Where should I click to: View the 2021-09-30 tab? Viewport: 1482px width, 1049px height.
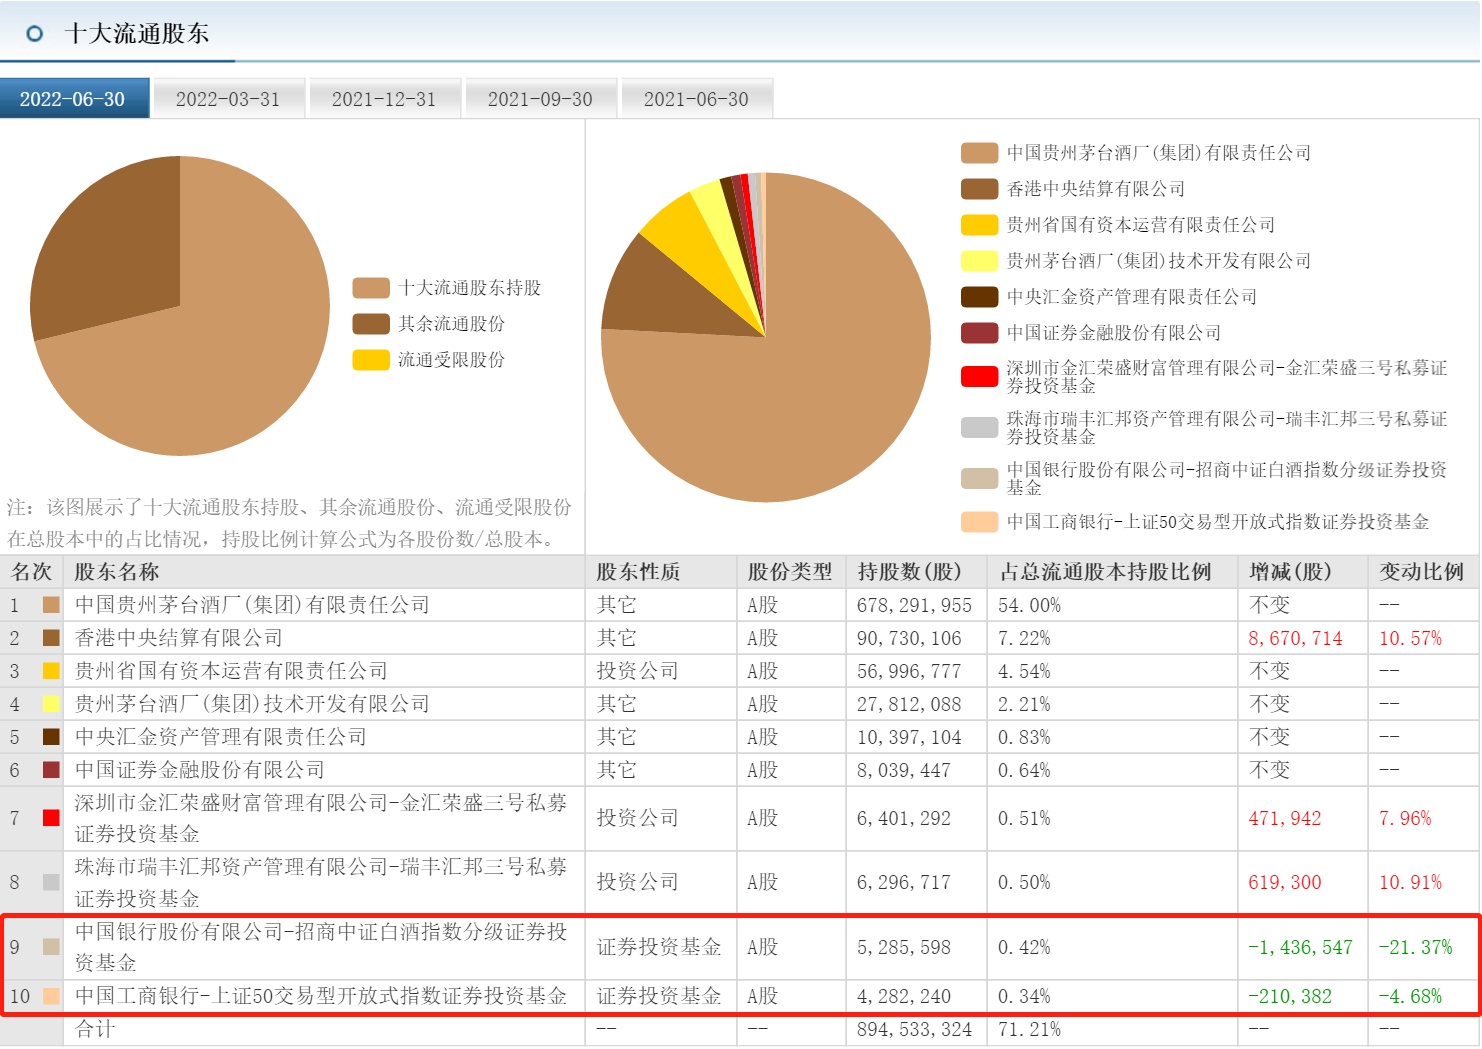[x=541, y=99]
